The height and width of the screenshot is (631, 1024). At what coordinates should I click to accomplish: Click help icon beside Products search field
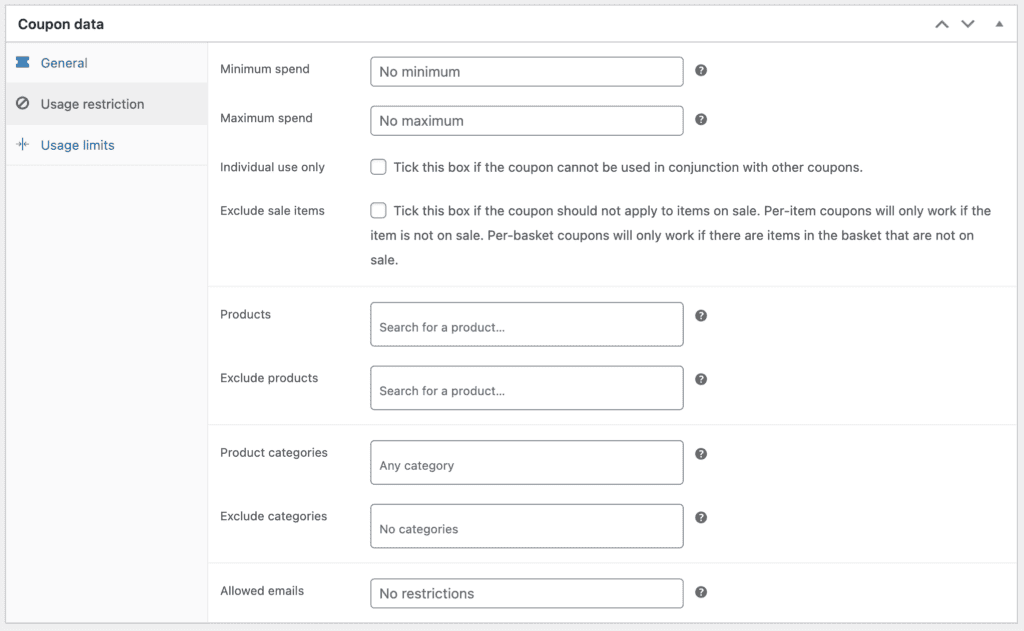coord(701,316)
